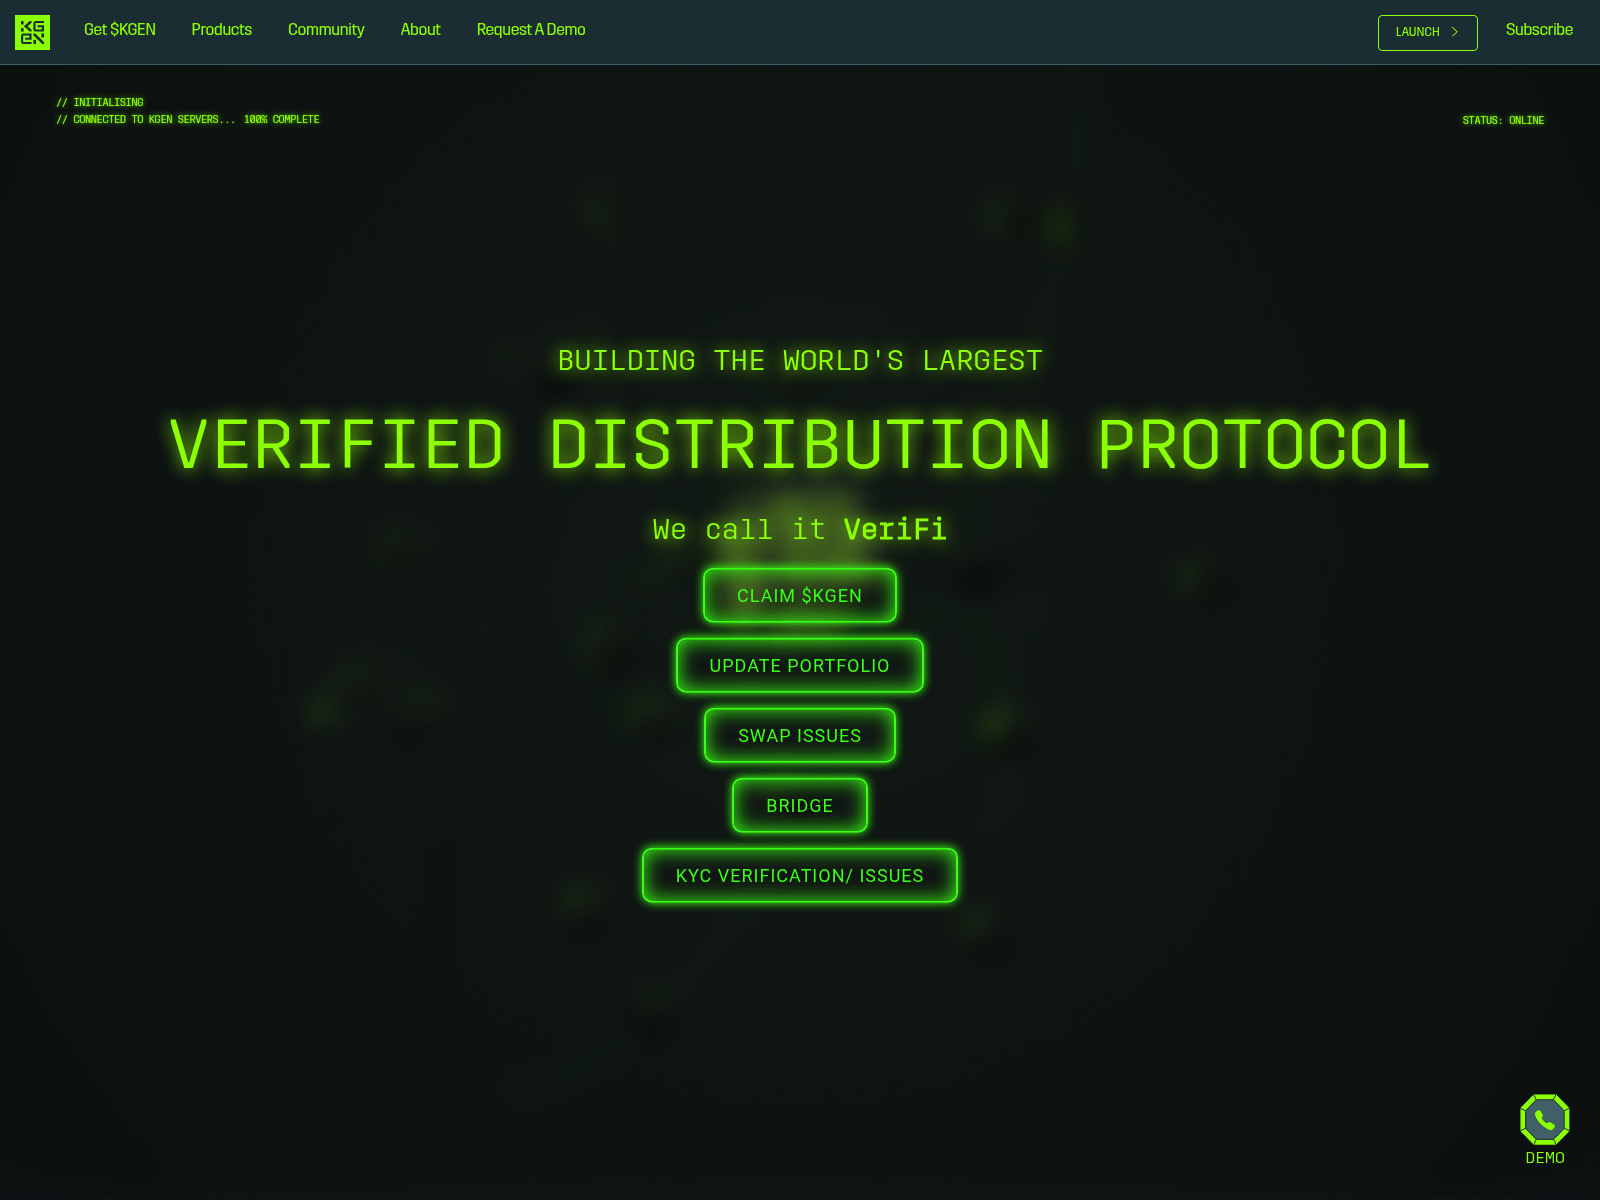Open KYC VERIFICATION/ ISSUES button
Screen dimensions: 1600x1200
point(800,875)
